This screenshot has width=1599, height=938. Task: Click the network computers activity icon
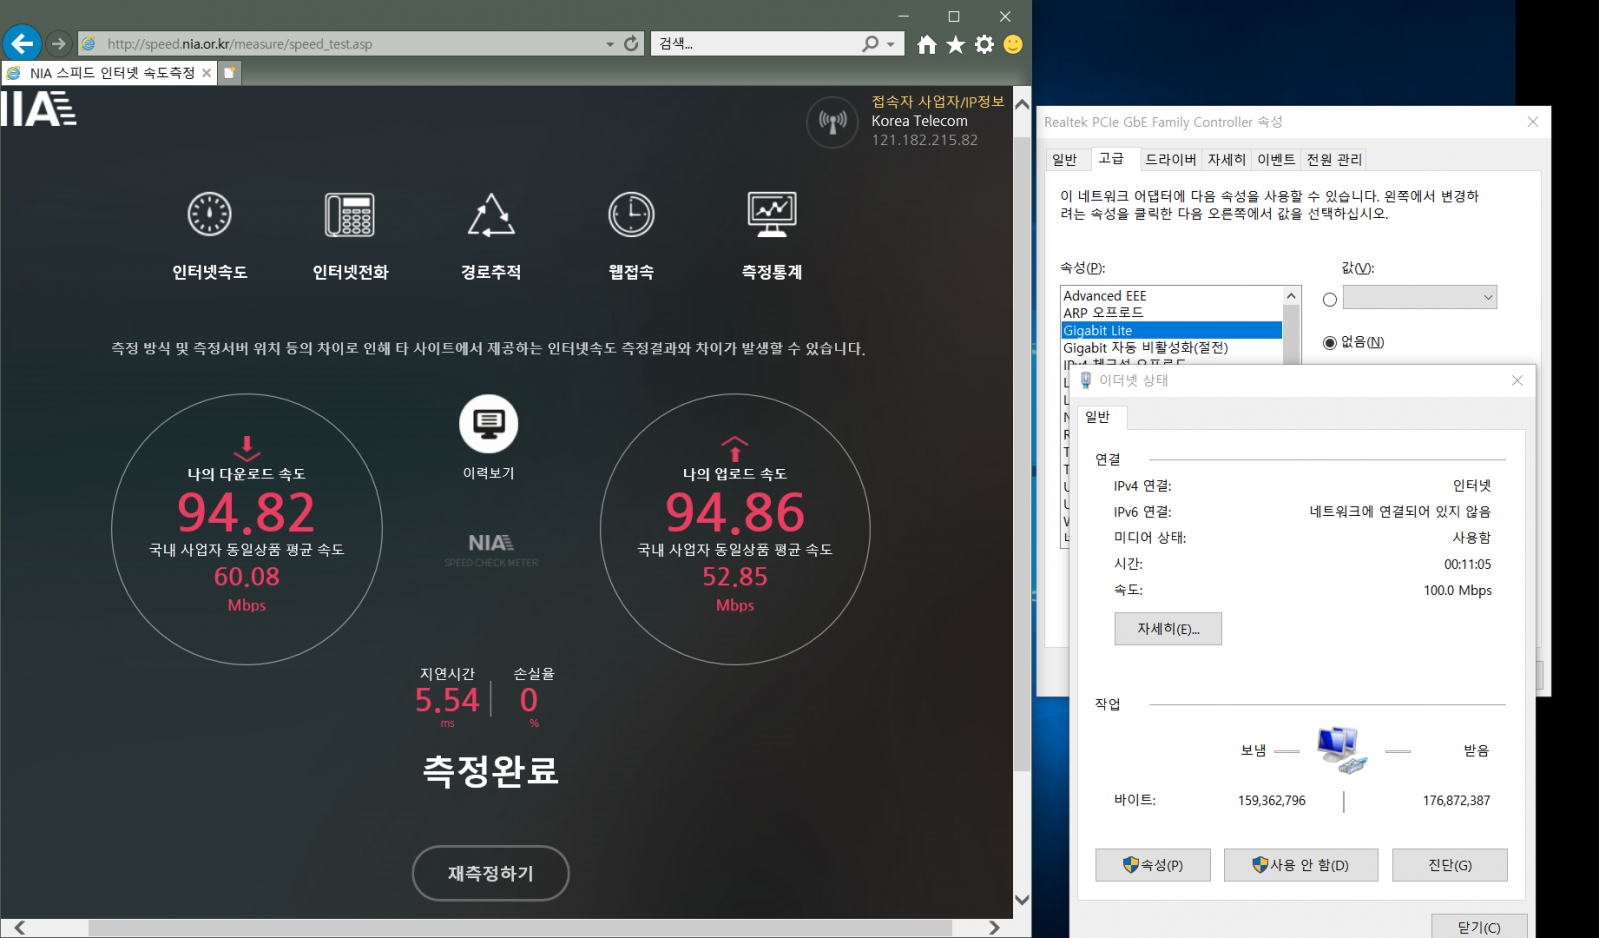coord(1342,750)
